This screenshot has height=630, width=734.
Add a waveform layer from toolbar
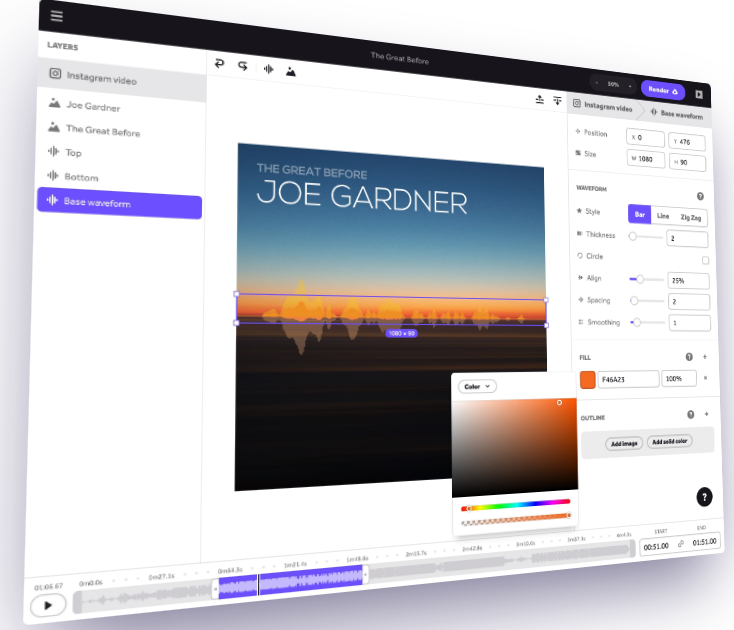(x=268, y=69)
